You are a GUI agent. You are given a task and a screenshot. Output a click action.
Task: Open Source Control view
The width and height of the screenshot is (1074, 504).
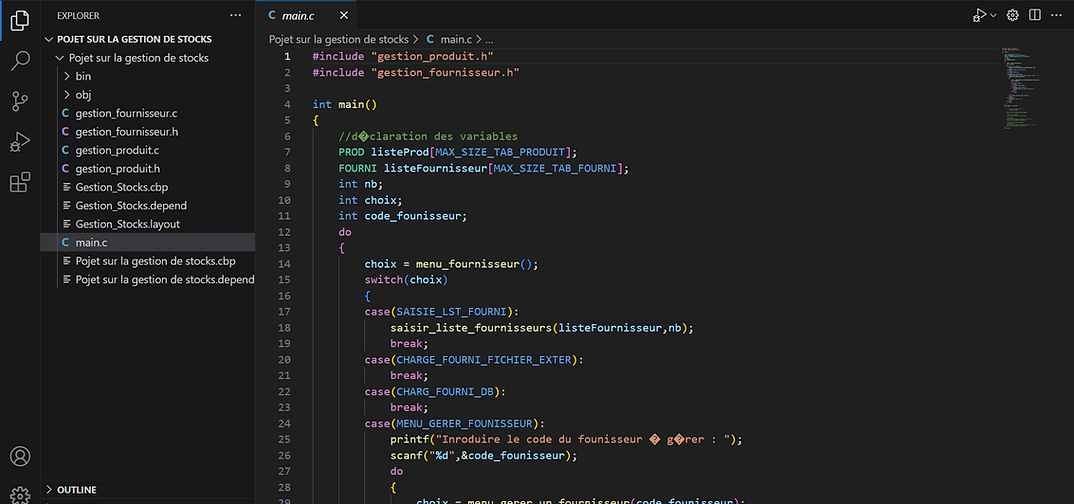pyautogui.click(x=20, y=101)
